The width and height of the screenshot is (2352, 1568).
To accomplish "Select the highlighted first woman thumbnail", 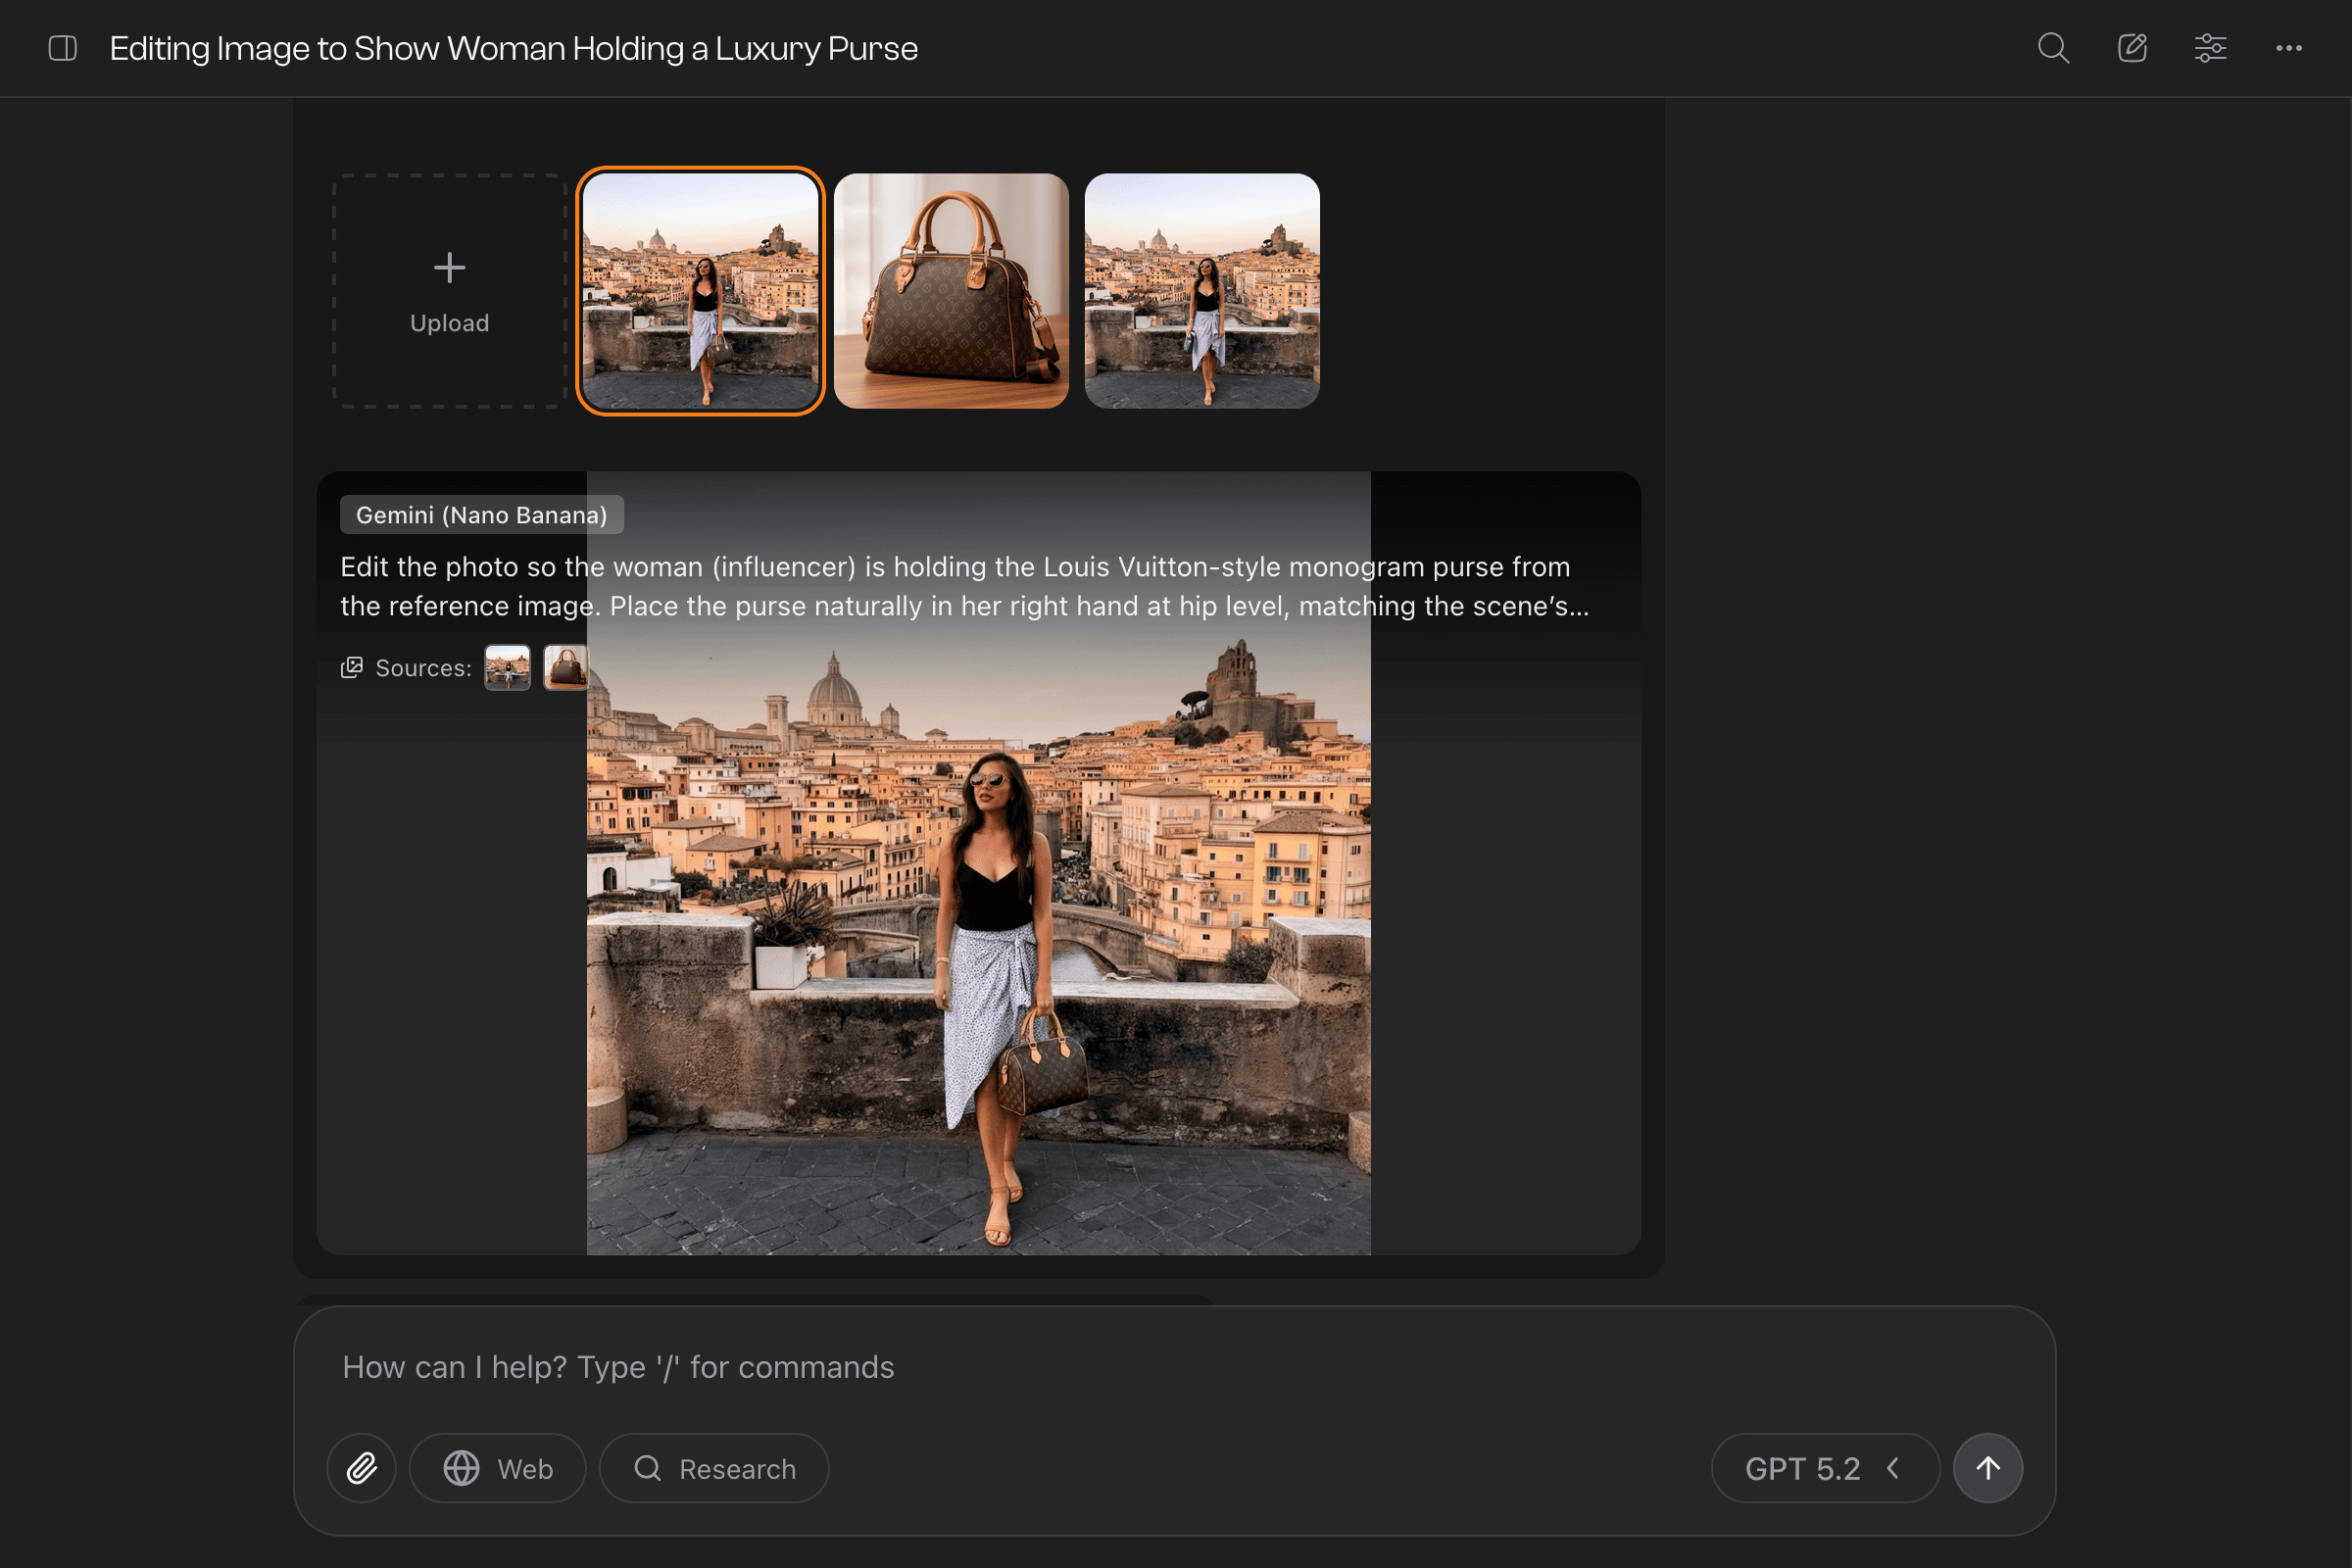I will [x=700, y=291].
